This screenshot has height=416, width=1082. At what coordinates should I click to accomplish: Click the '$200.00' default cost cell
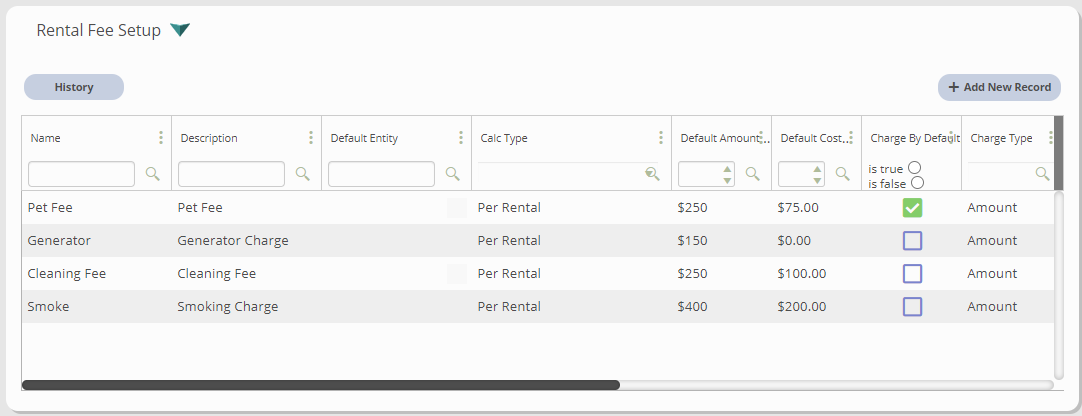click(x=801, y=306)
